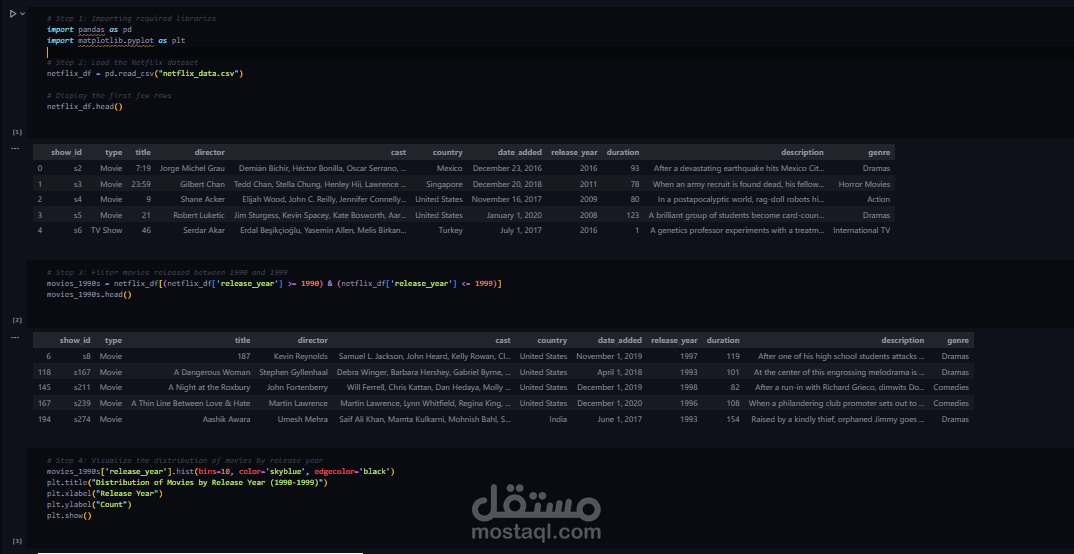The image size is (1074, 554).
Task: Click execution count [1] of first cell
Action: (17, 131)
